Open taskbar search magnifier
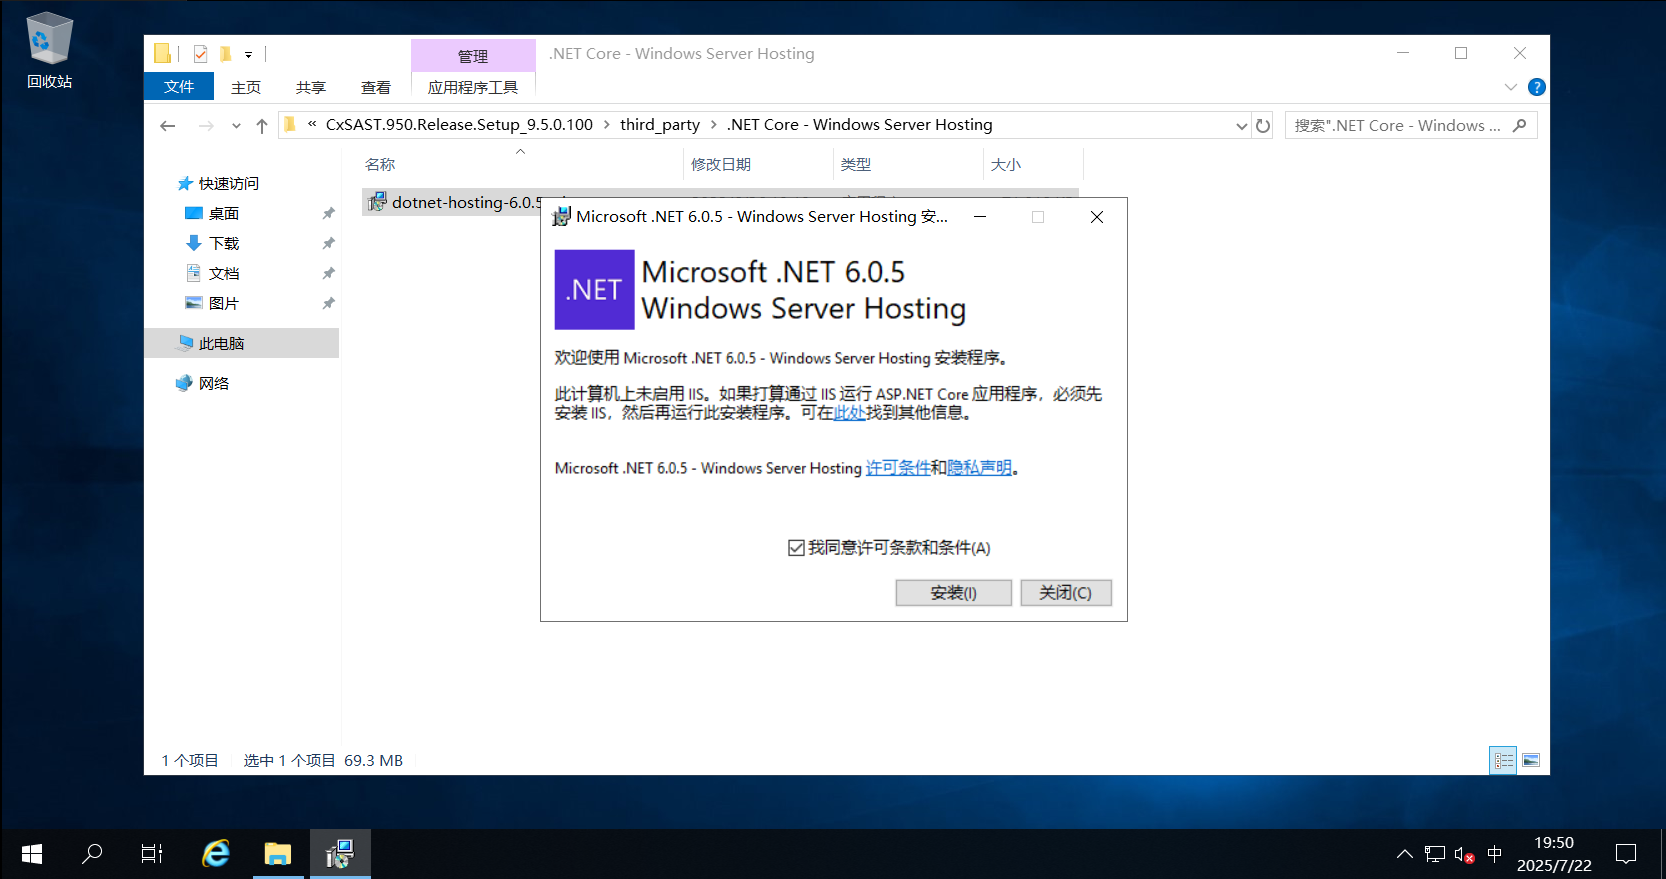 [92, 854]
